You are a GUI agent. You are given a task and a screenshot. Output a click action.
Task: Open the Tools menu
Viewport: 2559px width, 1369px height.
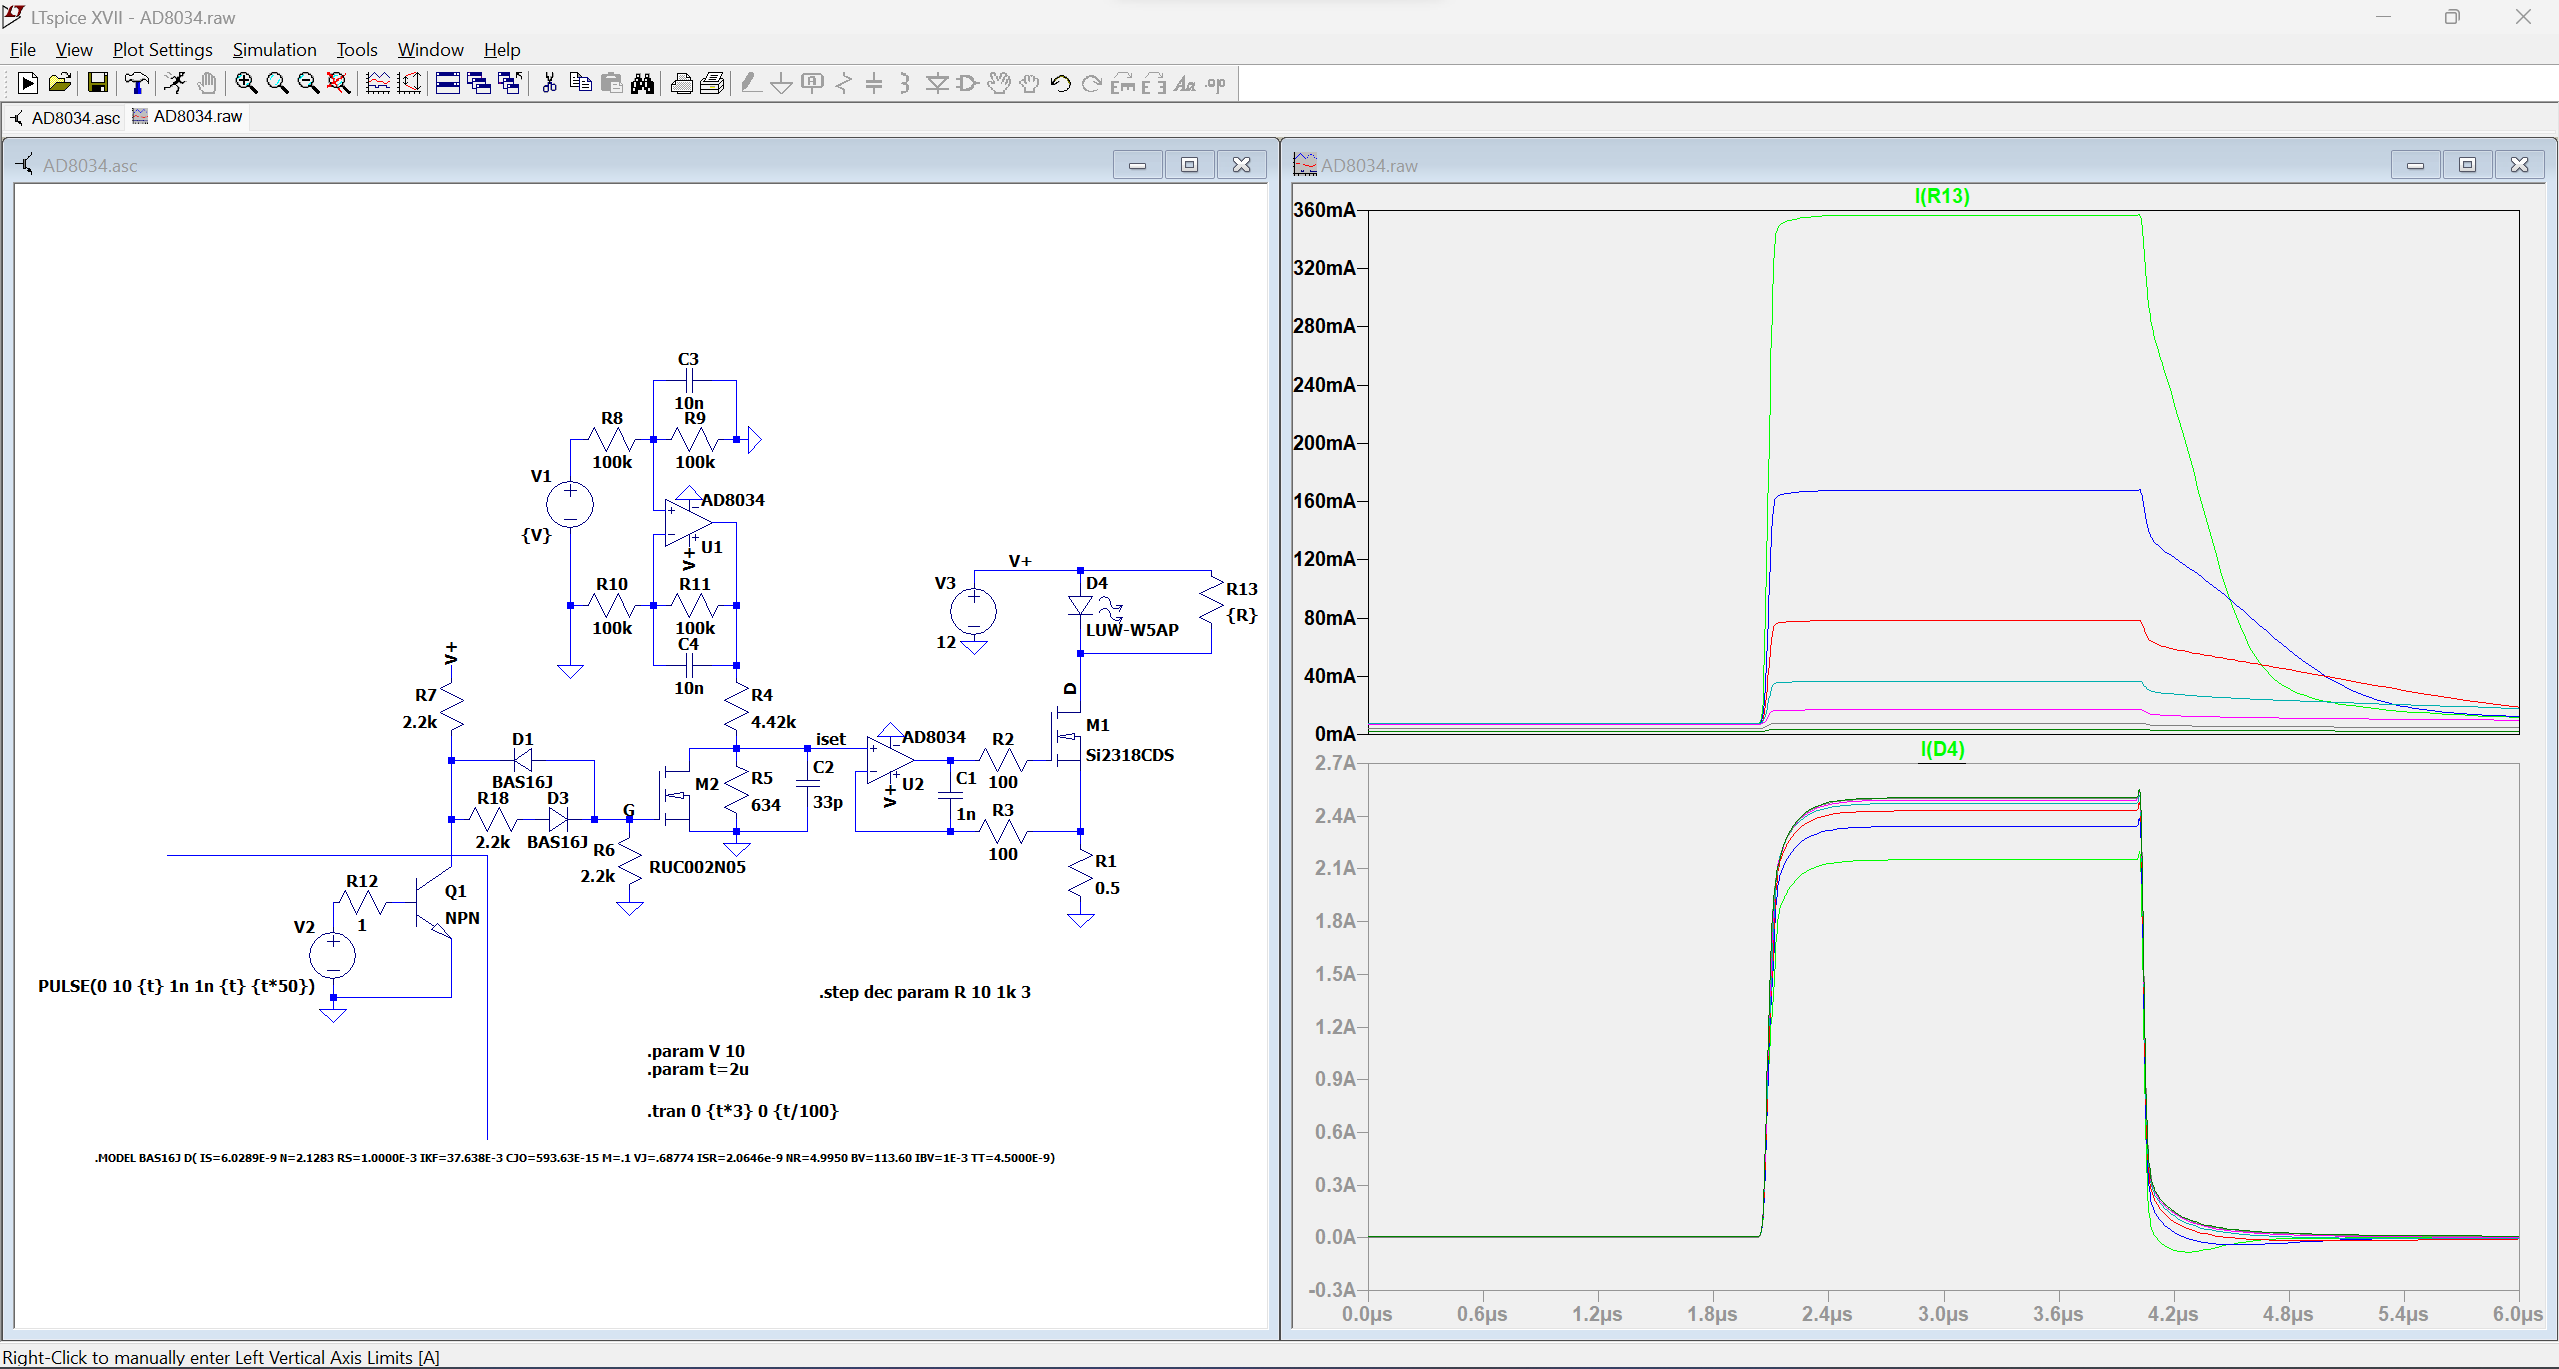click(x=357, y=50)
